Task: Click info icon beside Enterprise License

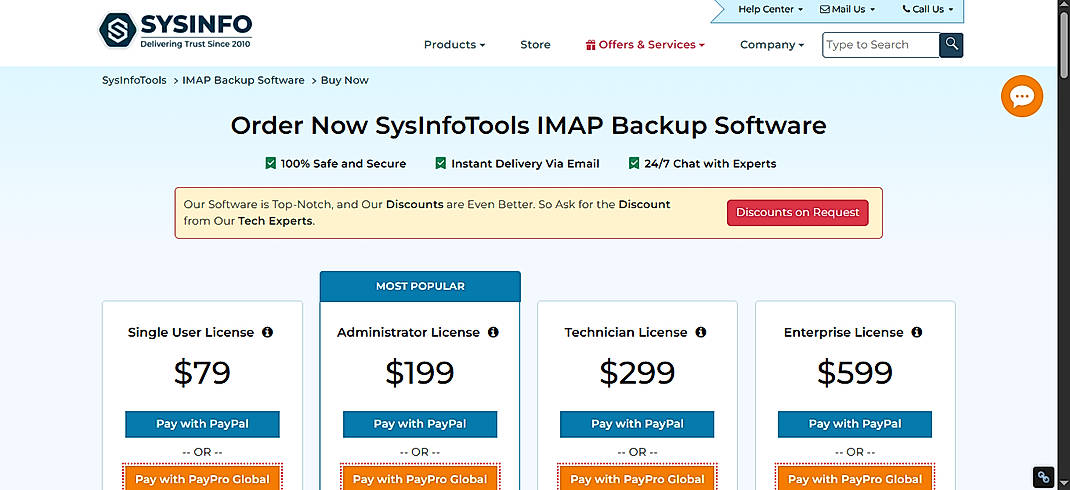Action: [916, 332]
